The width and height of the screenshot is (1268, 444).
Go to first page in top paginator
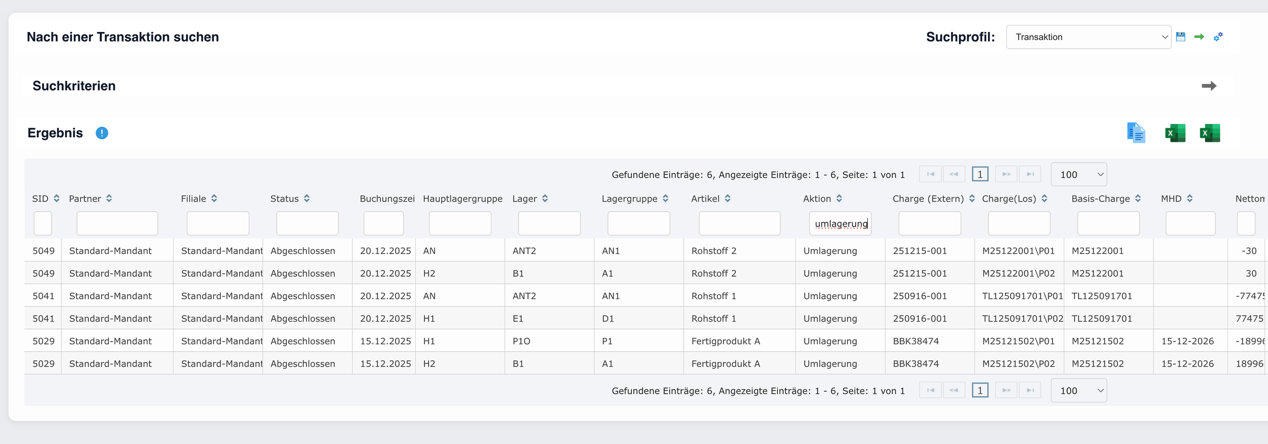click(930, 174)
